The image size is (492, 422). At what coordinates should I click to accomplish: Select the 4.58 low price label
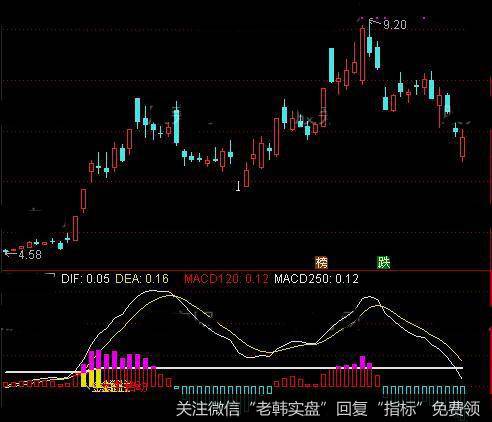click(30, 255)
